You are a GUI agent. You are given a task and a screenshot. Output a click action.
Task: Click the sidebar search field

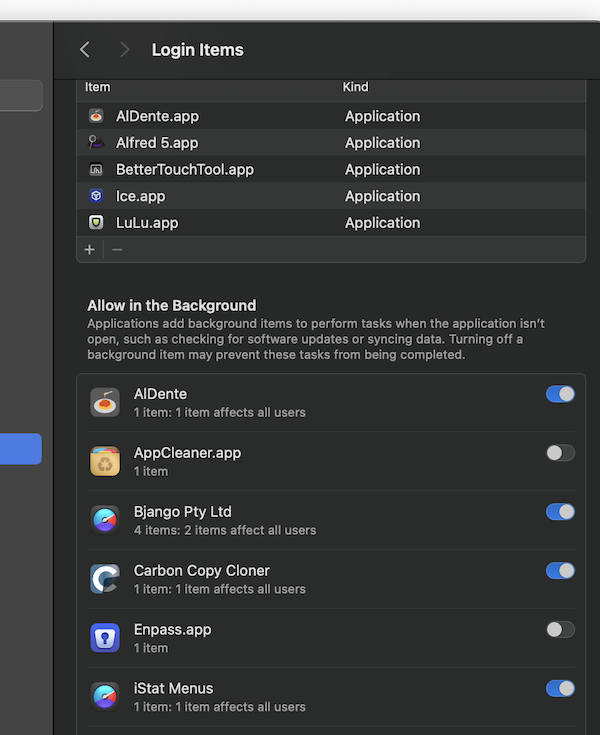point(21,96)
